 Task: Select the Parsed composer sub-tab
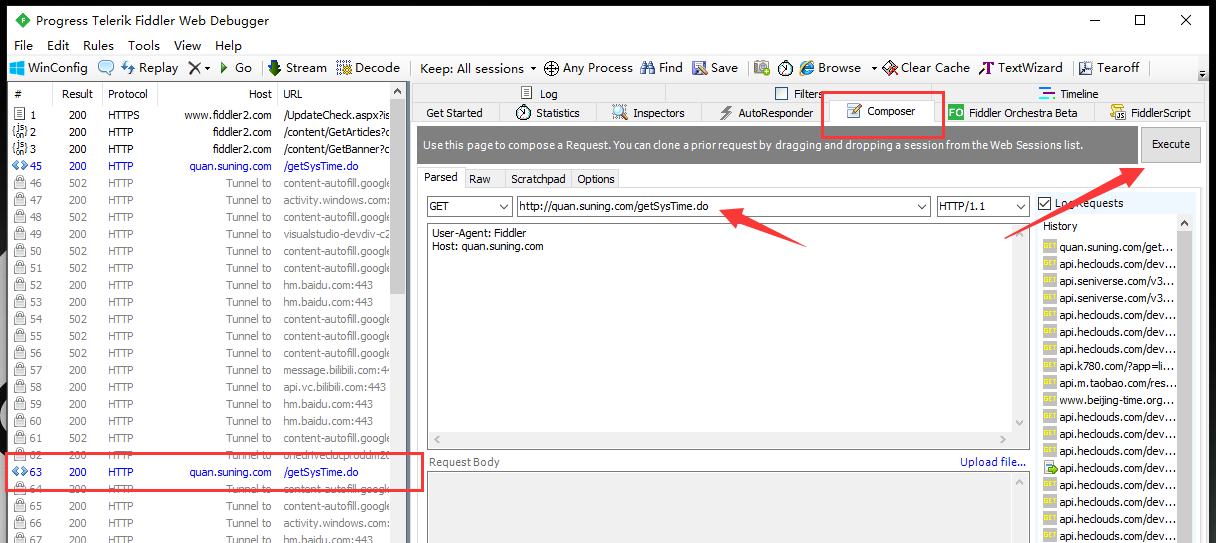click(x=440, y=177)
